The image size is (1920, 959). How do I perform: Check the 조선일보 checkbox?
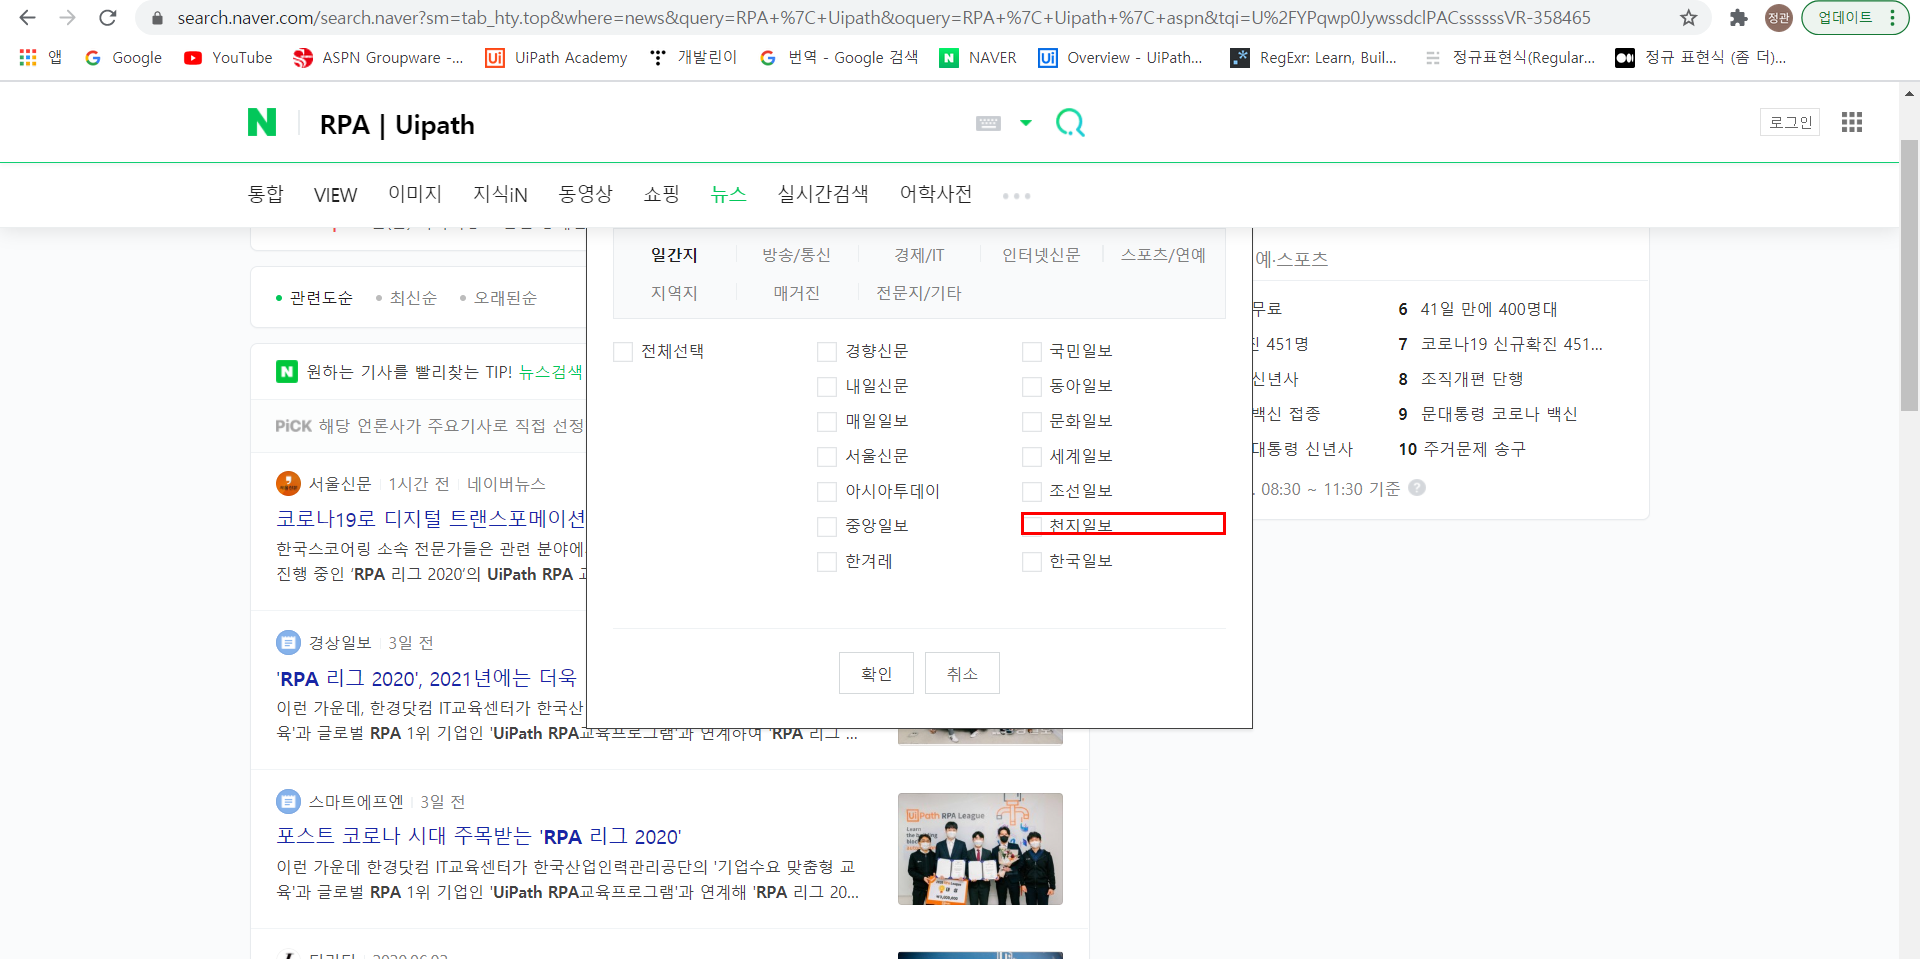pos(1032,491)
